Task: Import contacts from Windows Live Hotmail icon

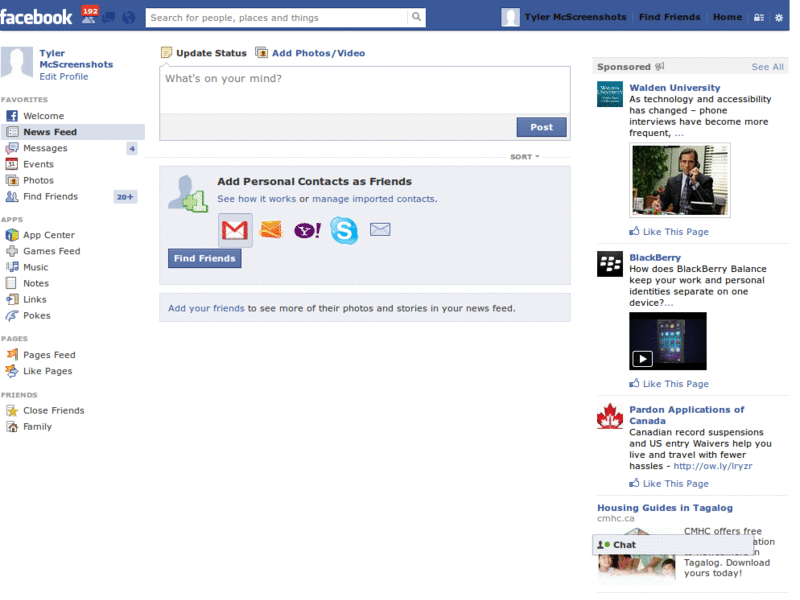Action: pos(271,230)
